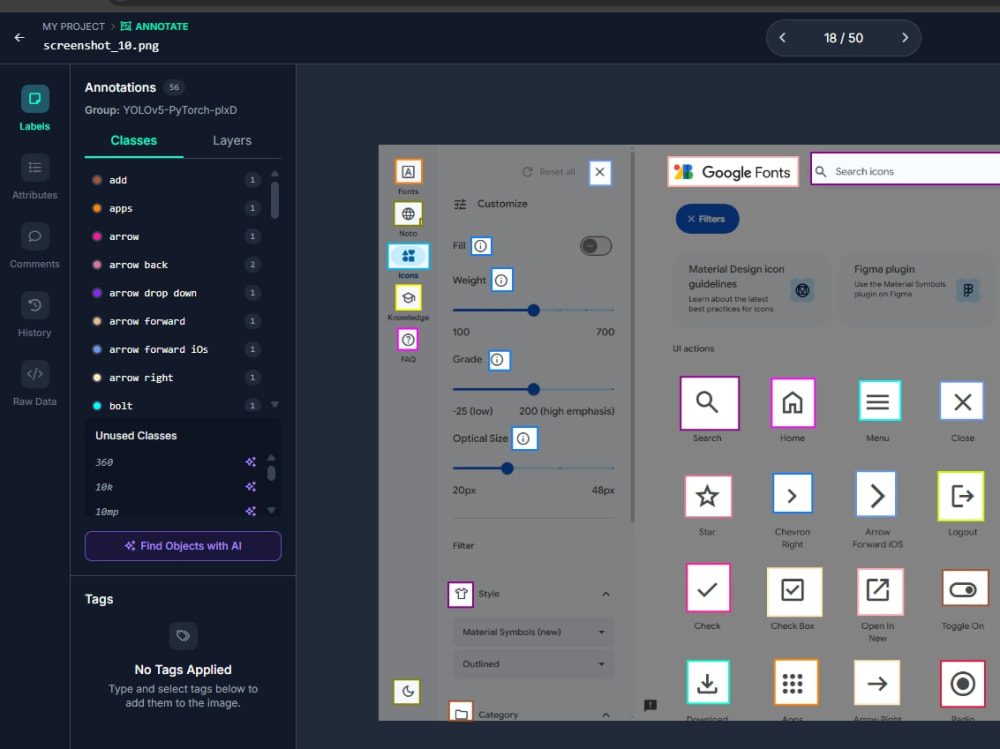1000x749 pixels.
Task: Select the 'arrow forward iOs' class row
Action: (x=177, y=350)
